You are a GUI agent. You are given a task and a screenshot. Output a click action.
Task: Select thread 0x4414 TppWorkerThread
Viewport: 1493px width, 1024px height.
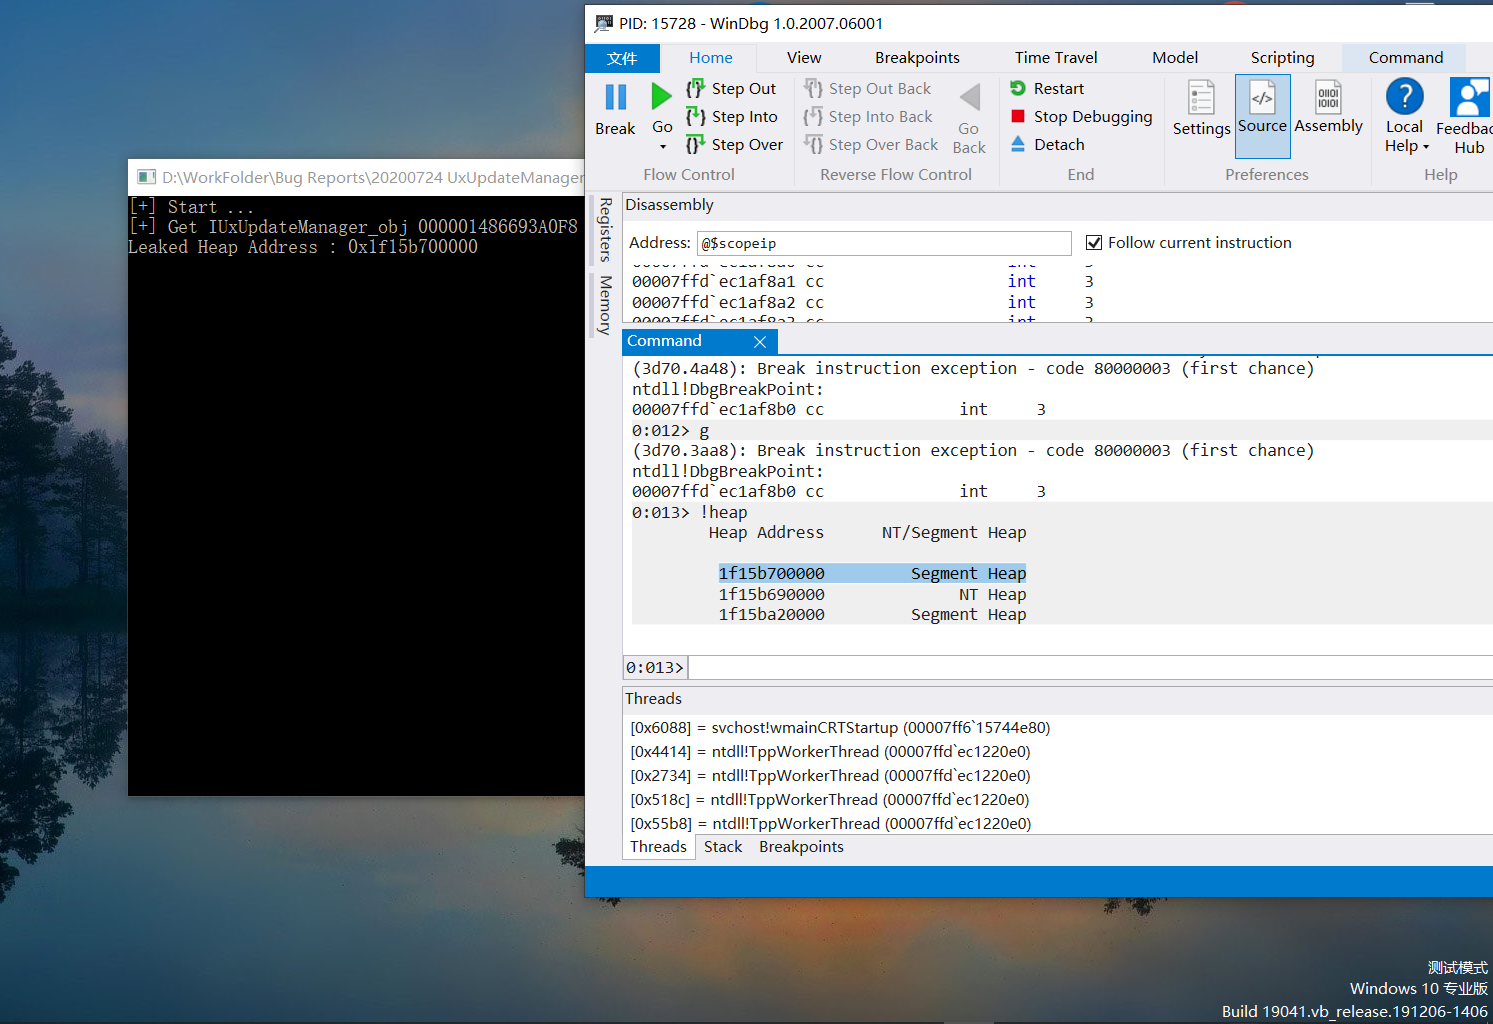coord(830,752)
